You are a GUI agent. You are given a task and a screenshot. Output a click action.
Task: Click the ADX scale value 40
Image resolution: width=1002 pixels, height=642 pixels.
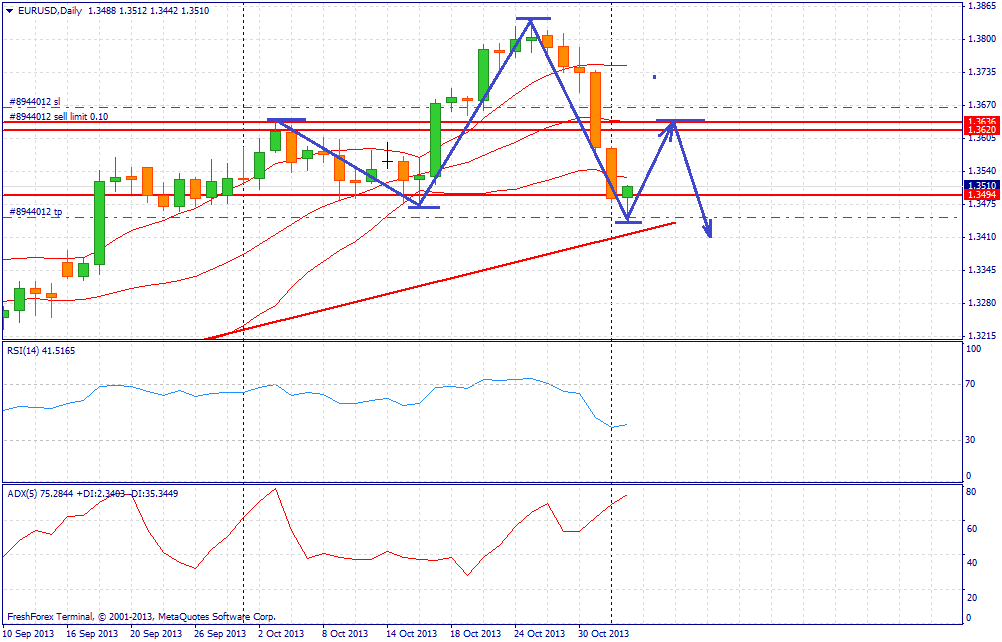click(971, 563)
